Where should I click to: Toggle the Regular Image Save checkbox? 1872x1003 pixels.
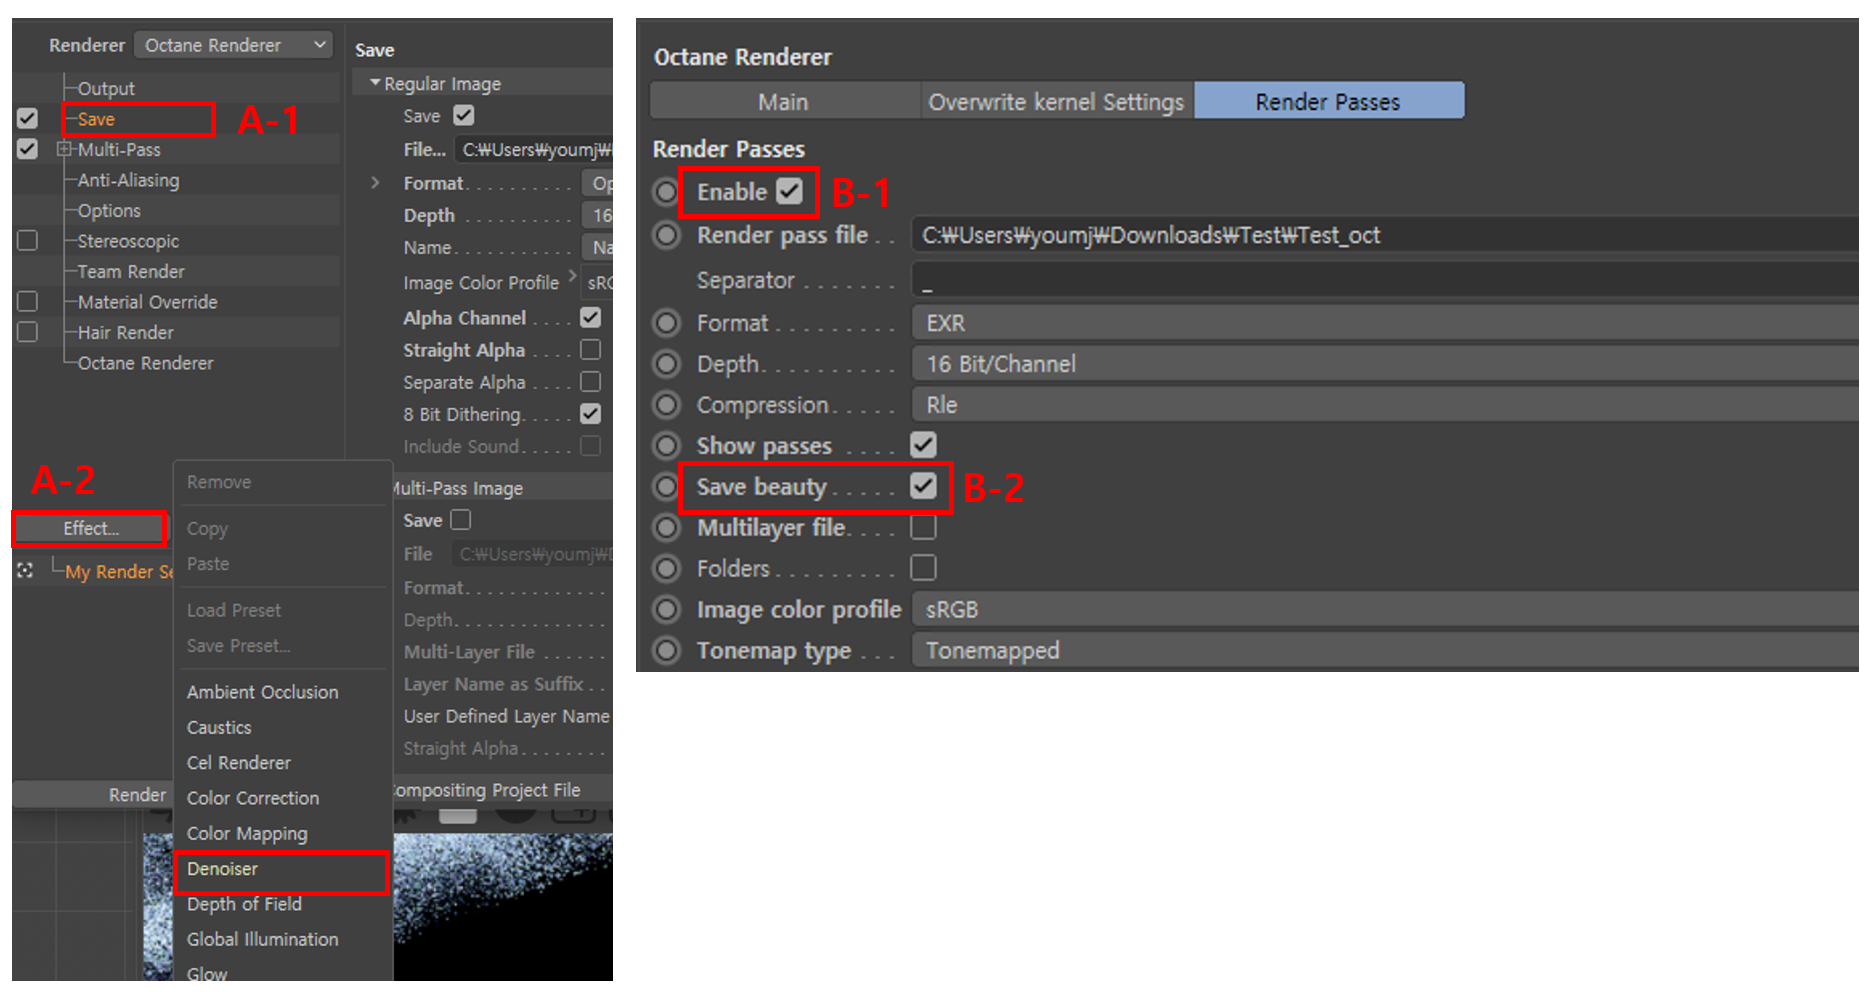click(x=464, y=116)
